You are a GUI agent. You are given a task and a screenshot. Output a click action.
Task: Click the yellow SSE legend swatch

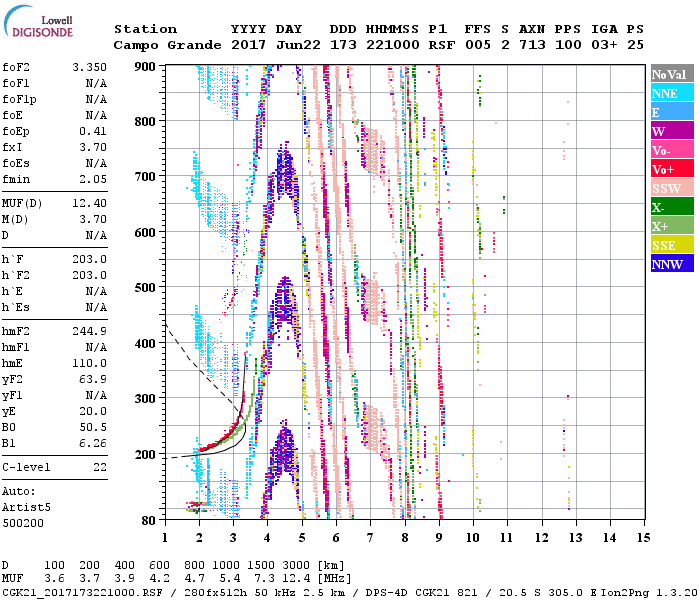coord(671,246)
